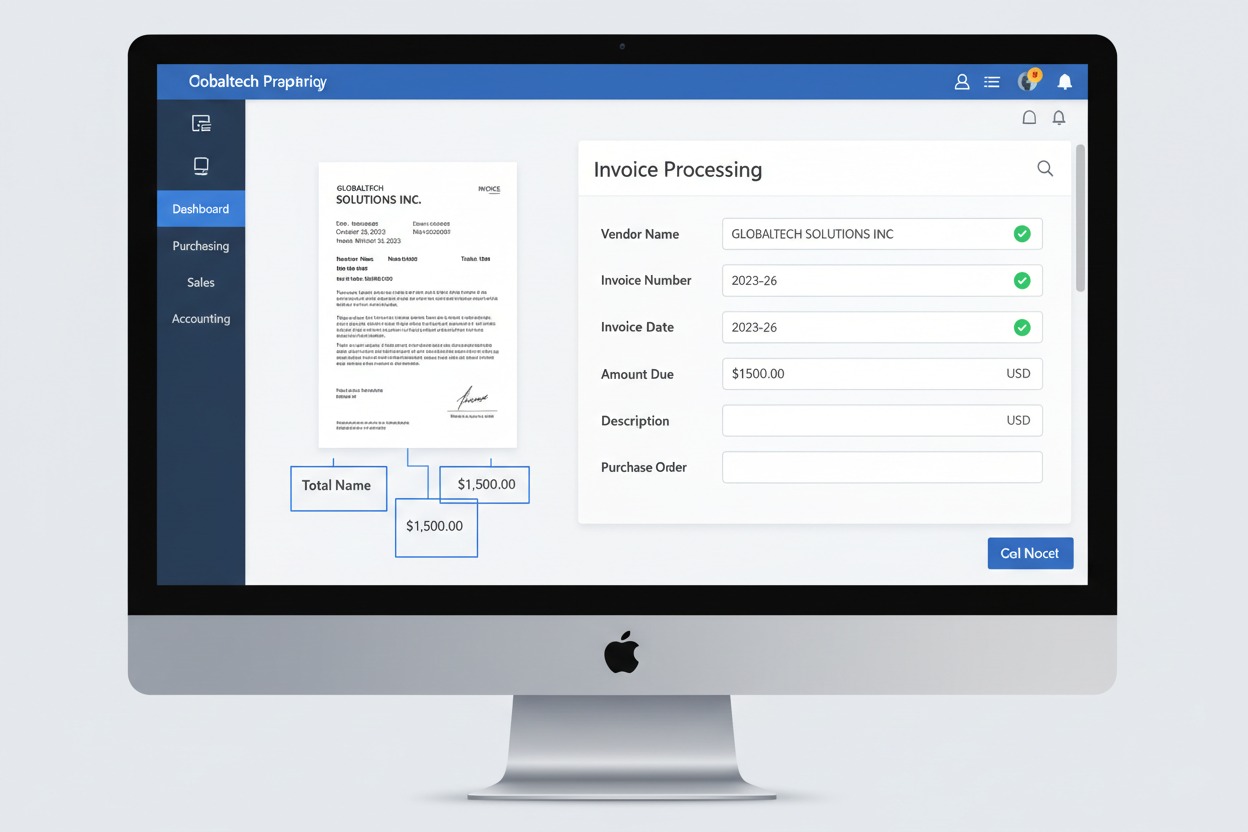
Task: Open the Globaltech Solutions invoice document preview
Action: pyautogui.click(x=417, y=305)
